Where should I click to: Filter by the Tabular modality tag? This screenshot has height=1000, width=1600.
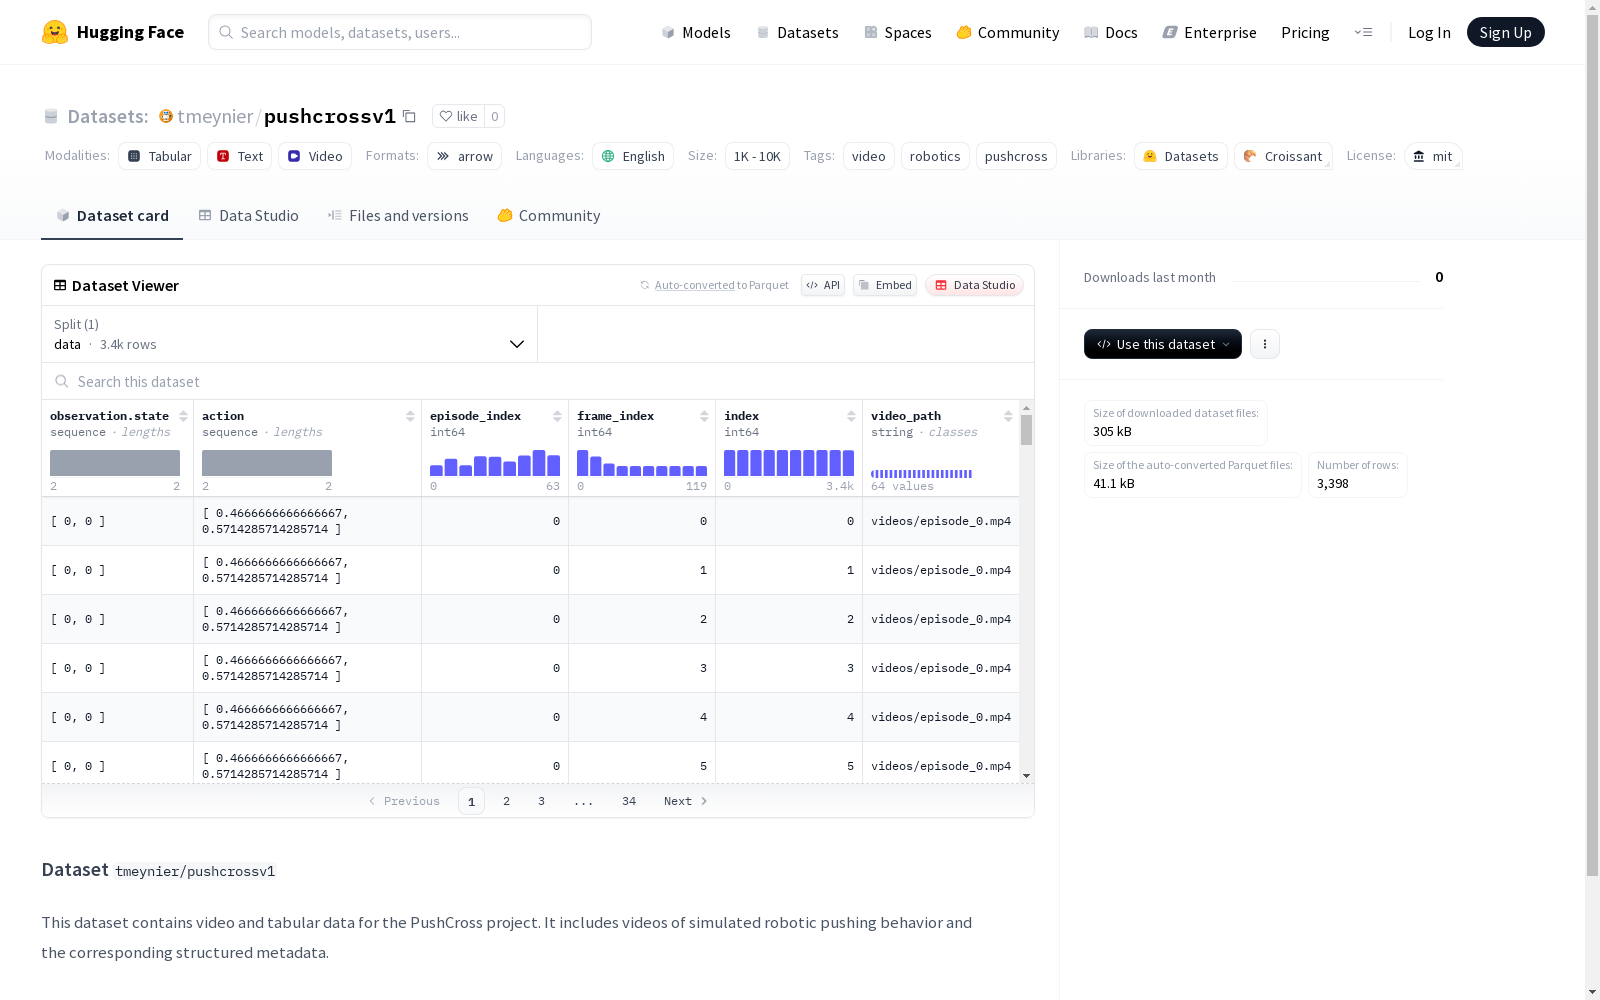(x=160, y=156)
